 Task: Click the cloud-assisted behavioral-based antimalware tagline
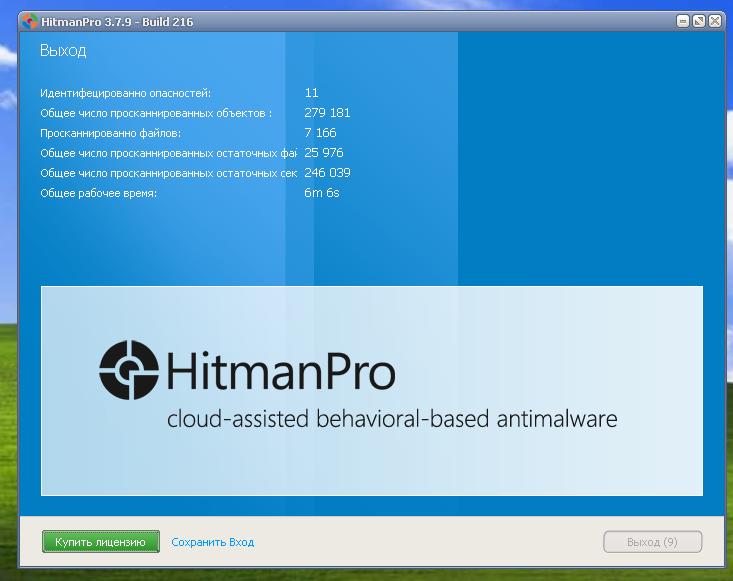(391, 418)
